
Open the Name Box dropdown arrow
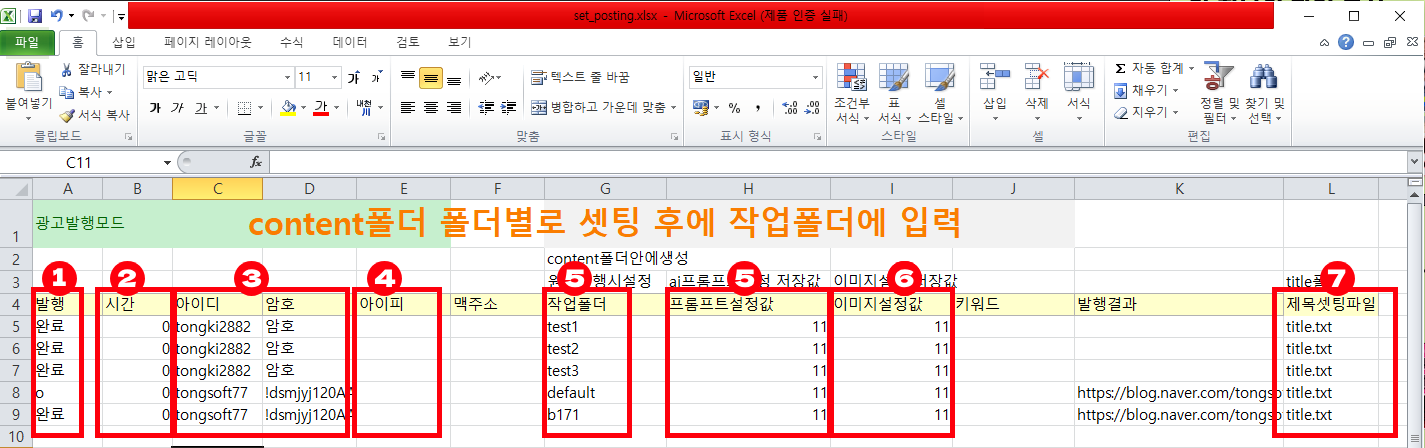point(167,162)
